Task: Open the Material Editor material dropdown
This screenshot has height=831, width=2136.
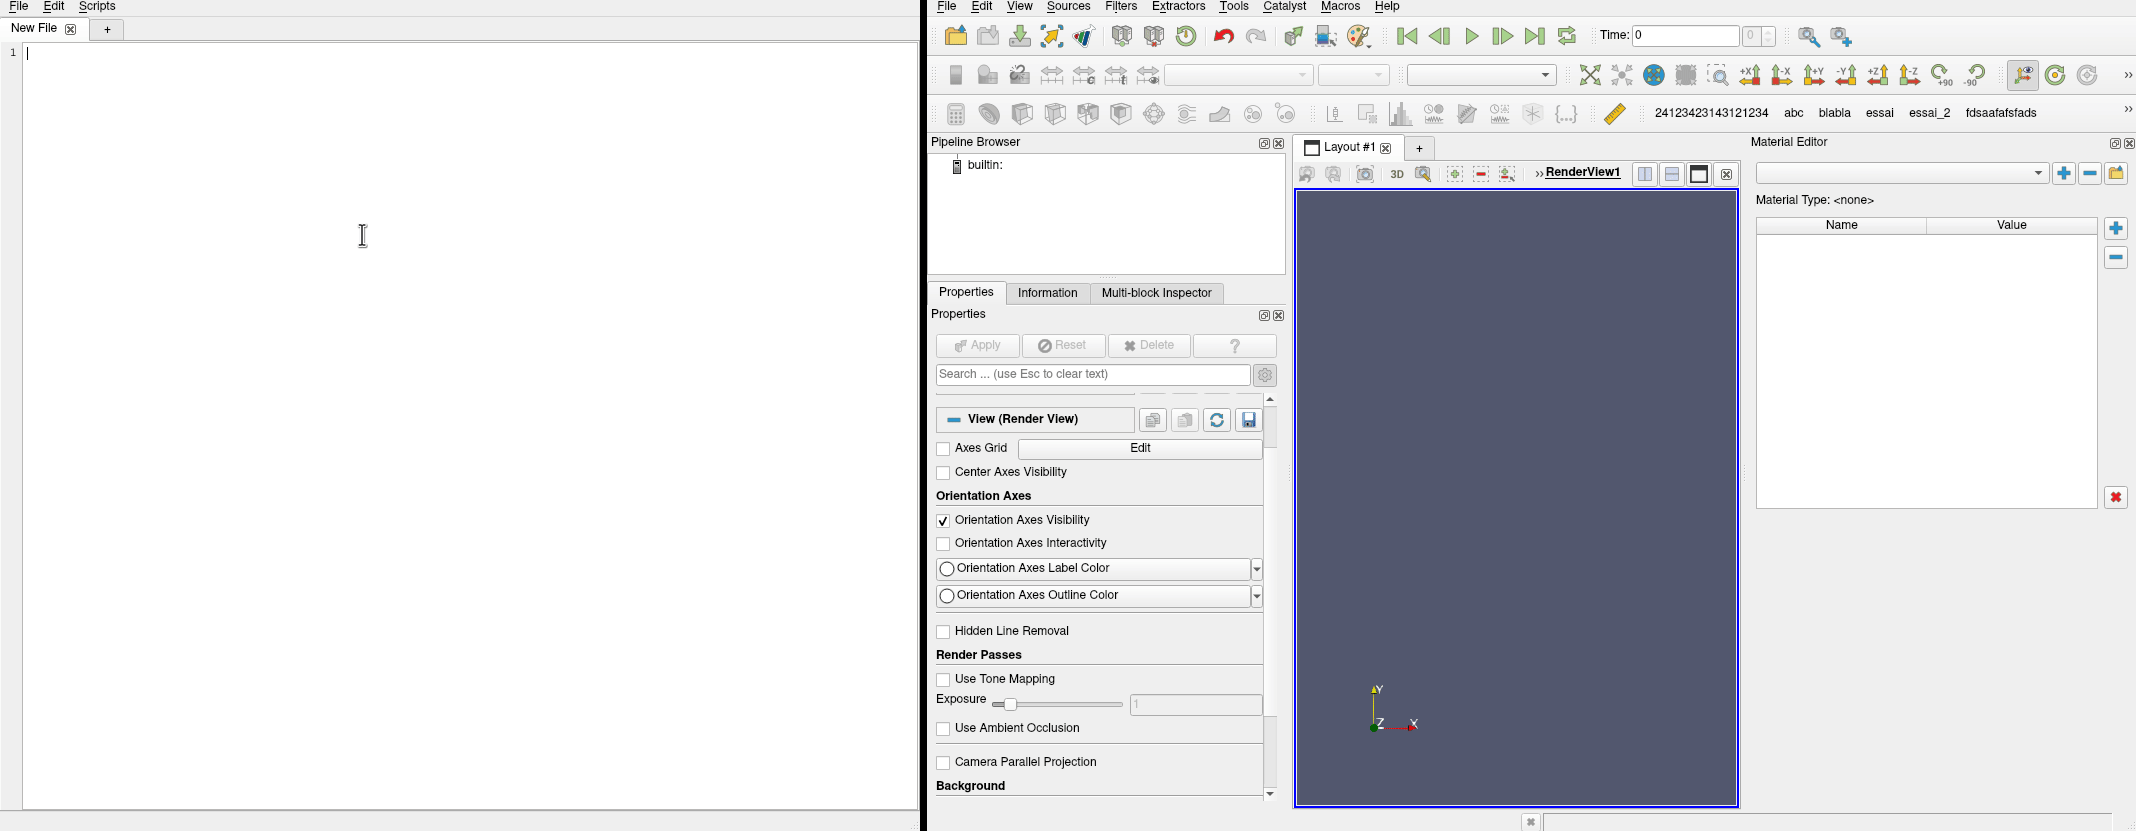Action: [1903, 174]
